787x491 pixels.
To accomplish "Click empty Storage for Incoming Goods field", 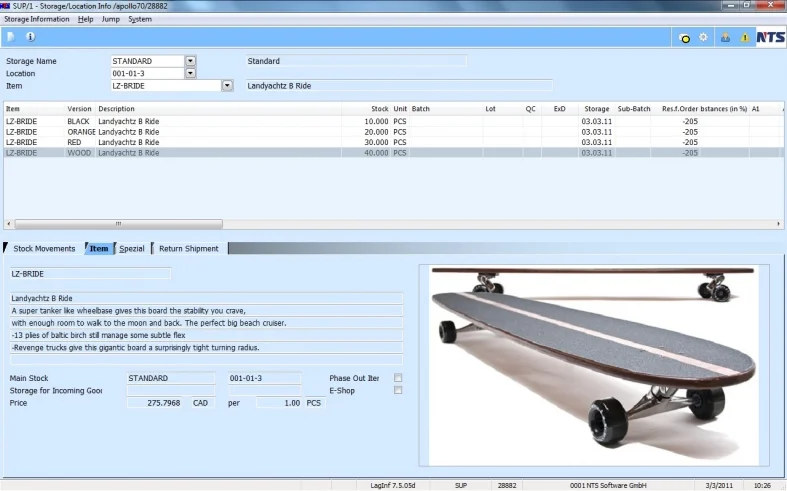I will click(171, 390).
